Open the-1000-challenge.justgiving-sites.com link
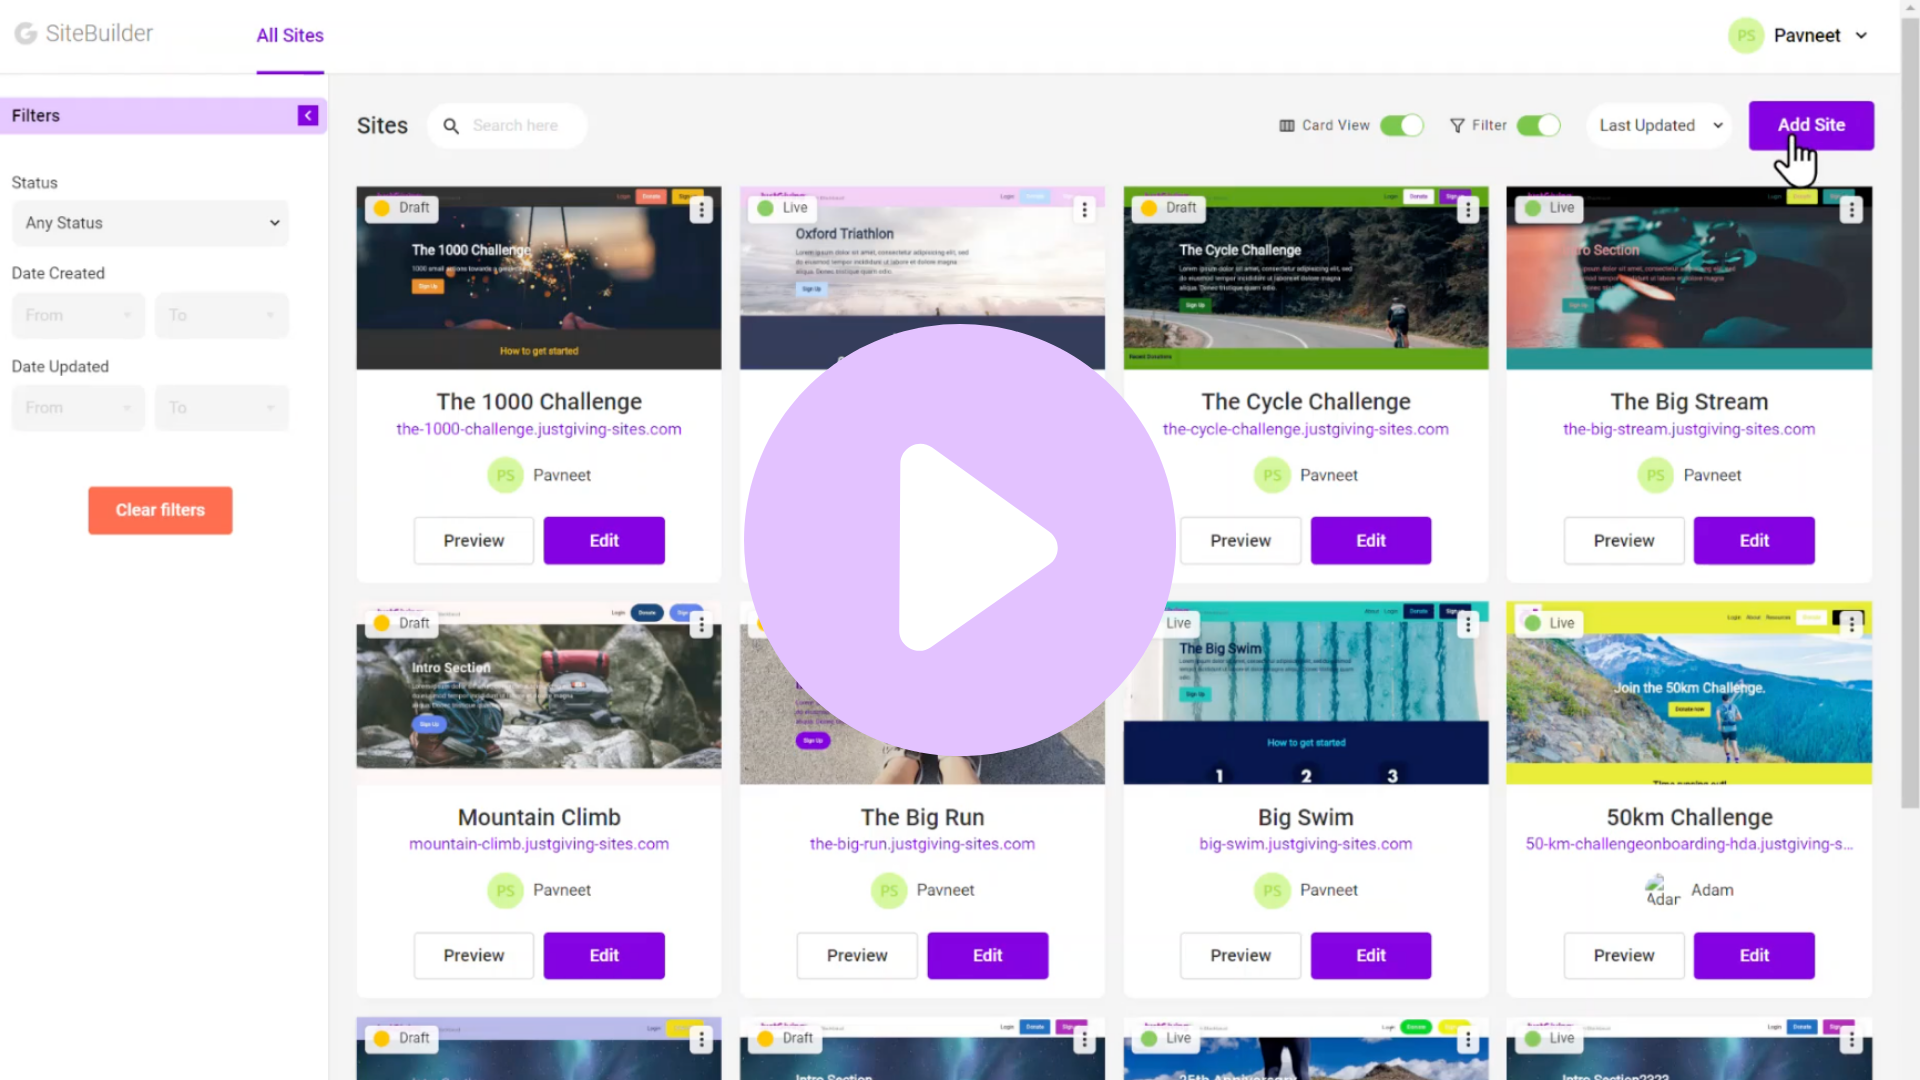1920x1080 pixels. (539, 429)
